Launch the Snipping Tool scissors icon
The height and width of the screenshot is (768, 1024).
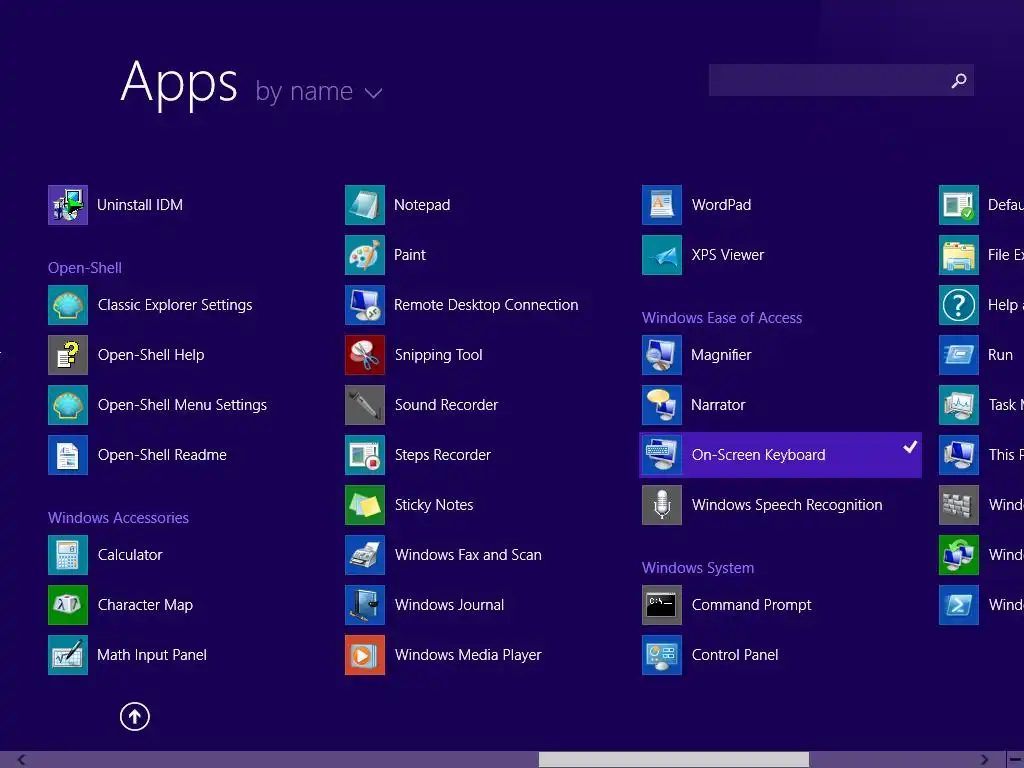point(365,355)
